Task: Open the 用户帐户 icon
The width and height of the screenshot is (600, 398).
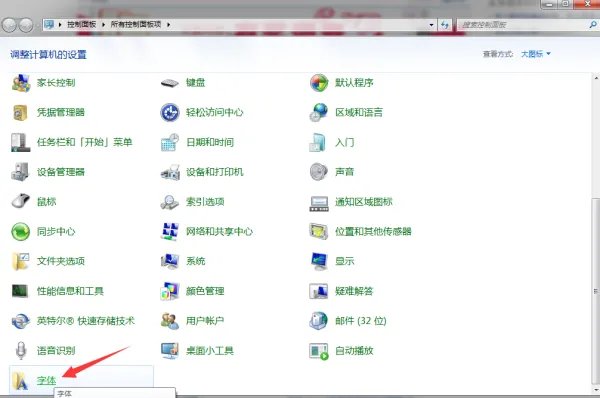Action: click(x=170, y=321)
